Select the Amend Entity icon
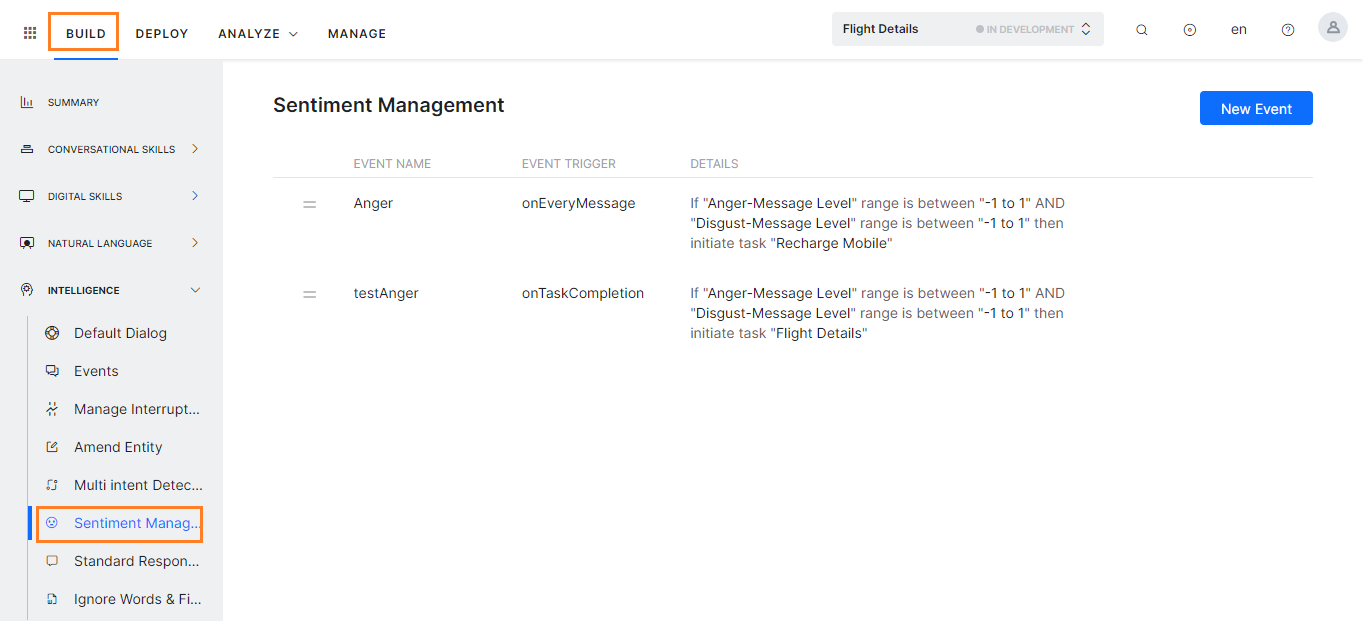1363x621 pixels. (51, 446)
